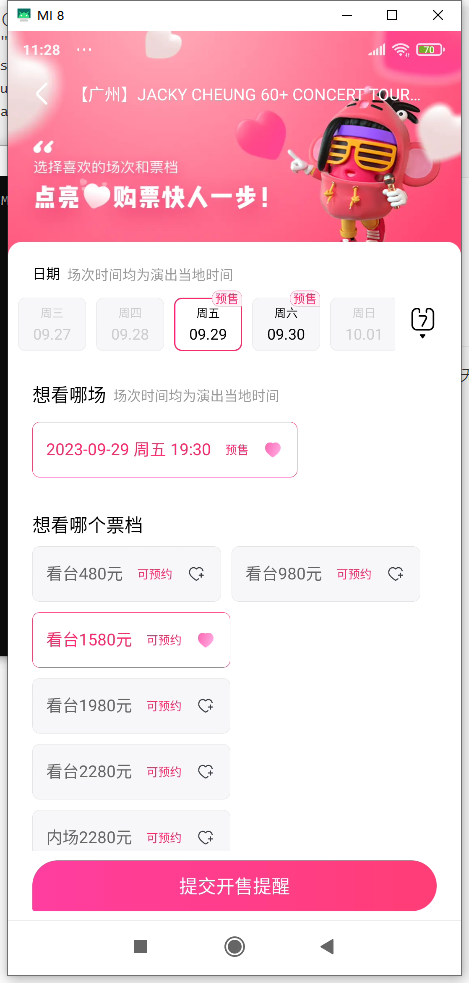Toggle heart on 看台980元 ticket tier
This screenshot has height=983, width=469.
coord(396,574)
